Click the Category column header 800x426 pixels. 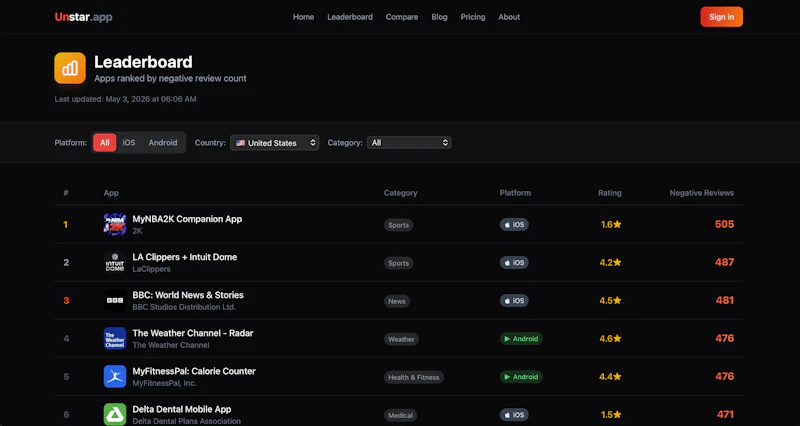point(401,193)
